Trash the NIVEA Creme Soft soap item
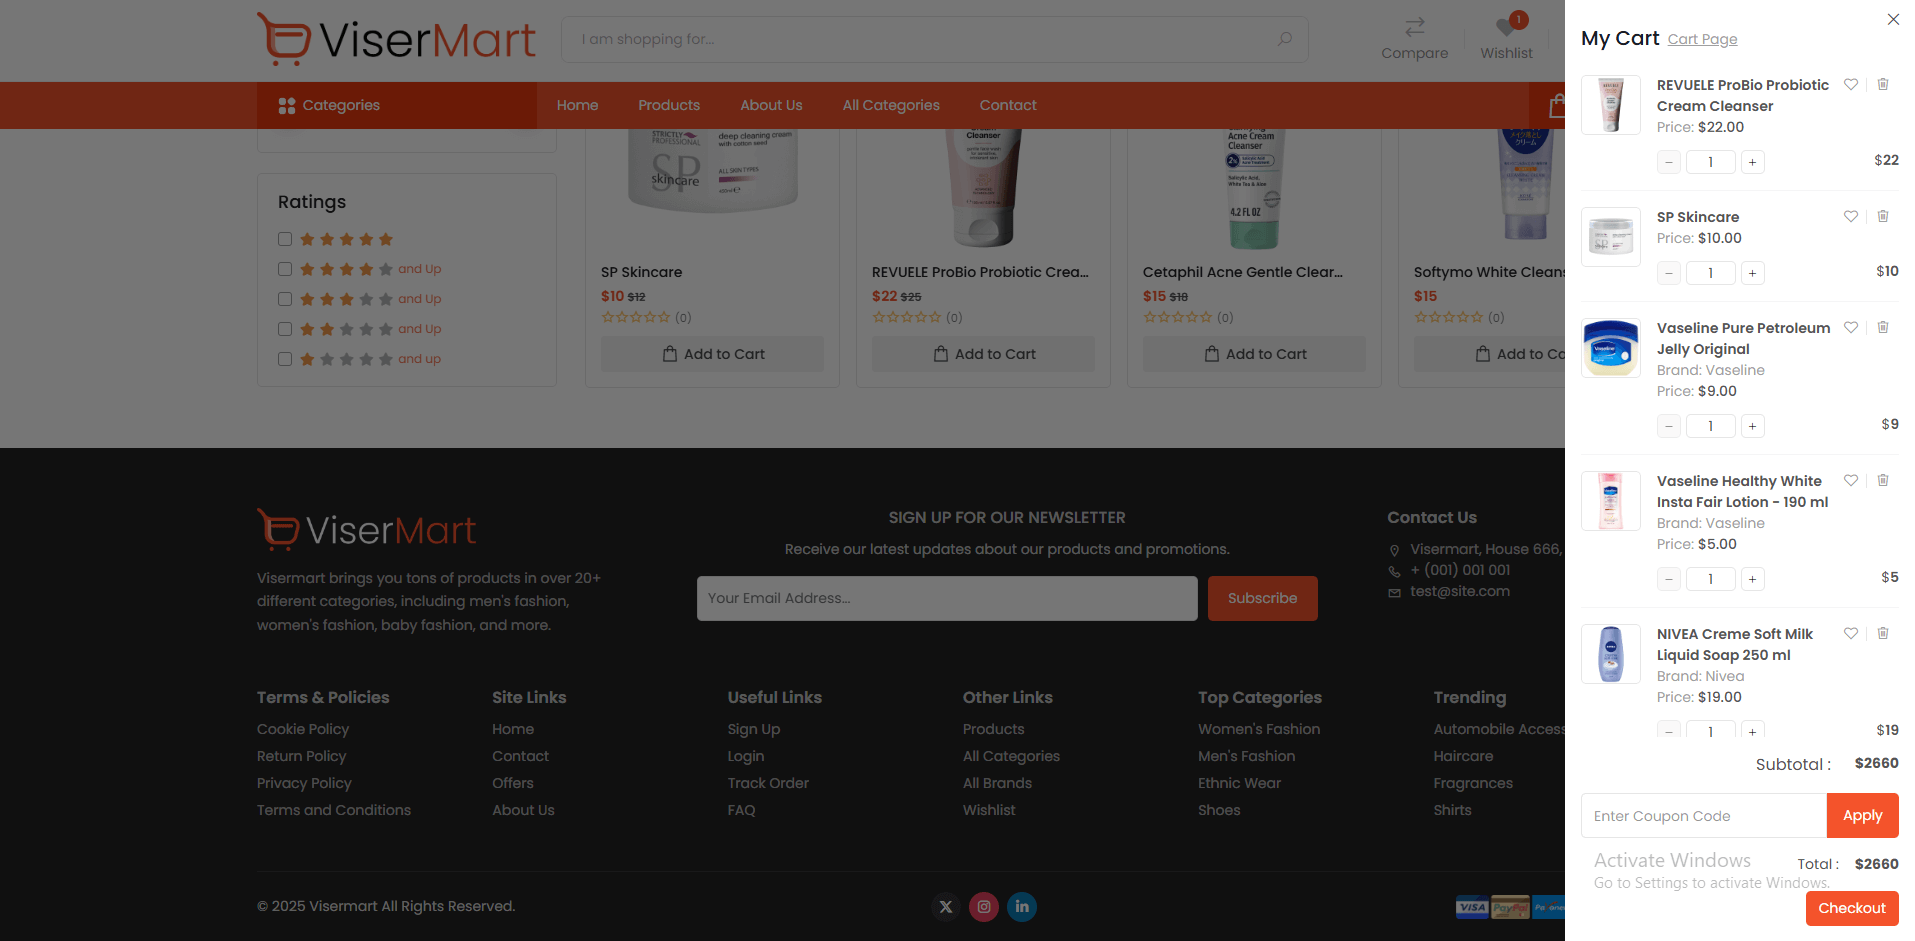This screenshot has height=941, width=1915. tap(1883, 634)
